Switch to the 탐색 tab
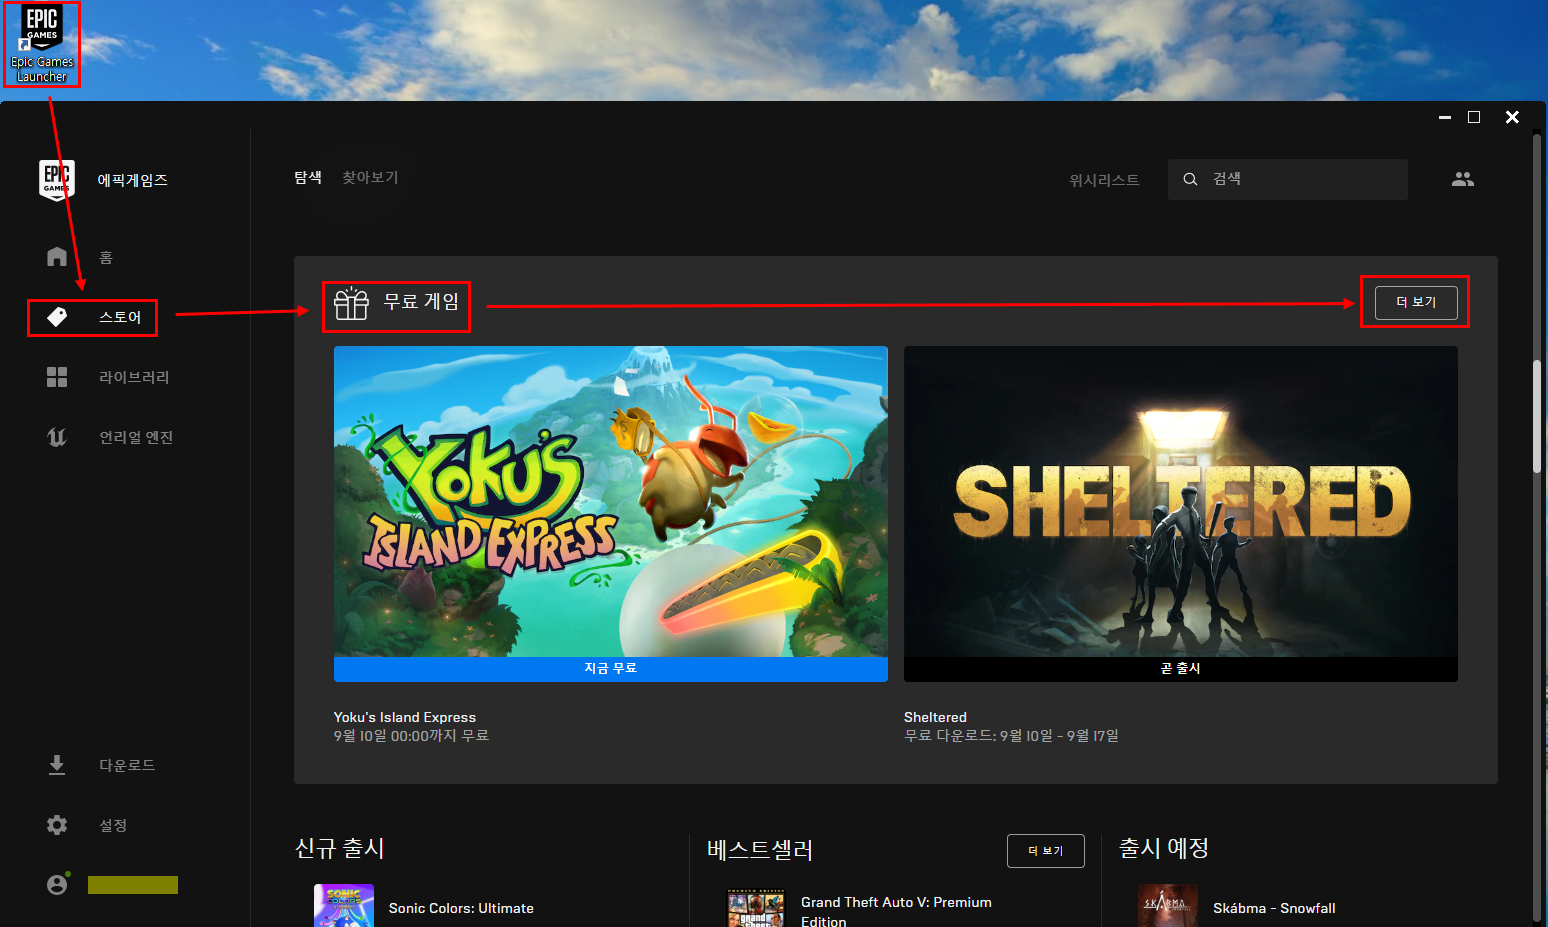The image size is (1548, 927). coord(308,177)
